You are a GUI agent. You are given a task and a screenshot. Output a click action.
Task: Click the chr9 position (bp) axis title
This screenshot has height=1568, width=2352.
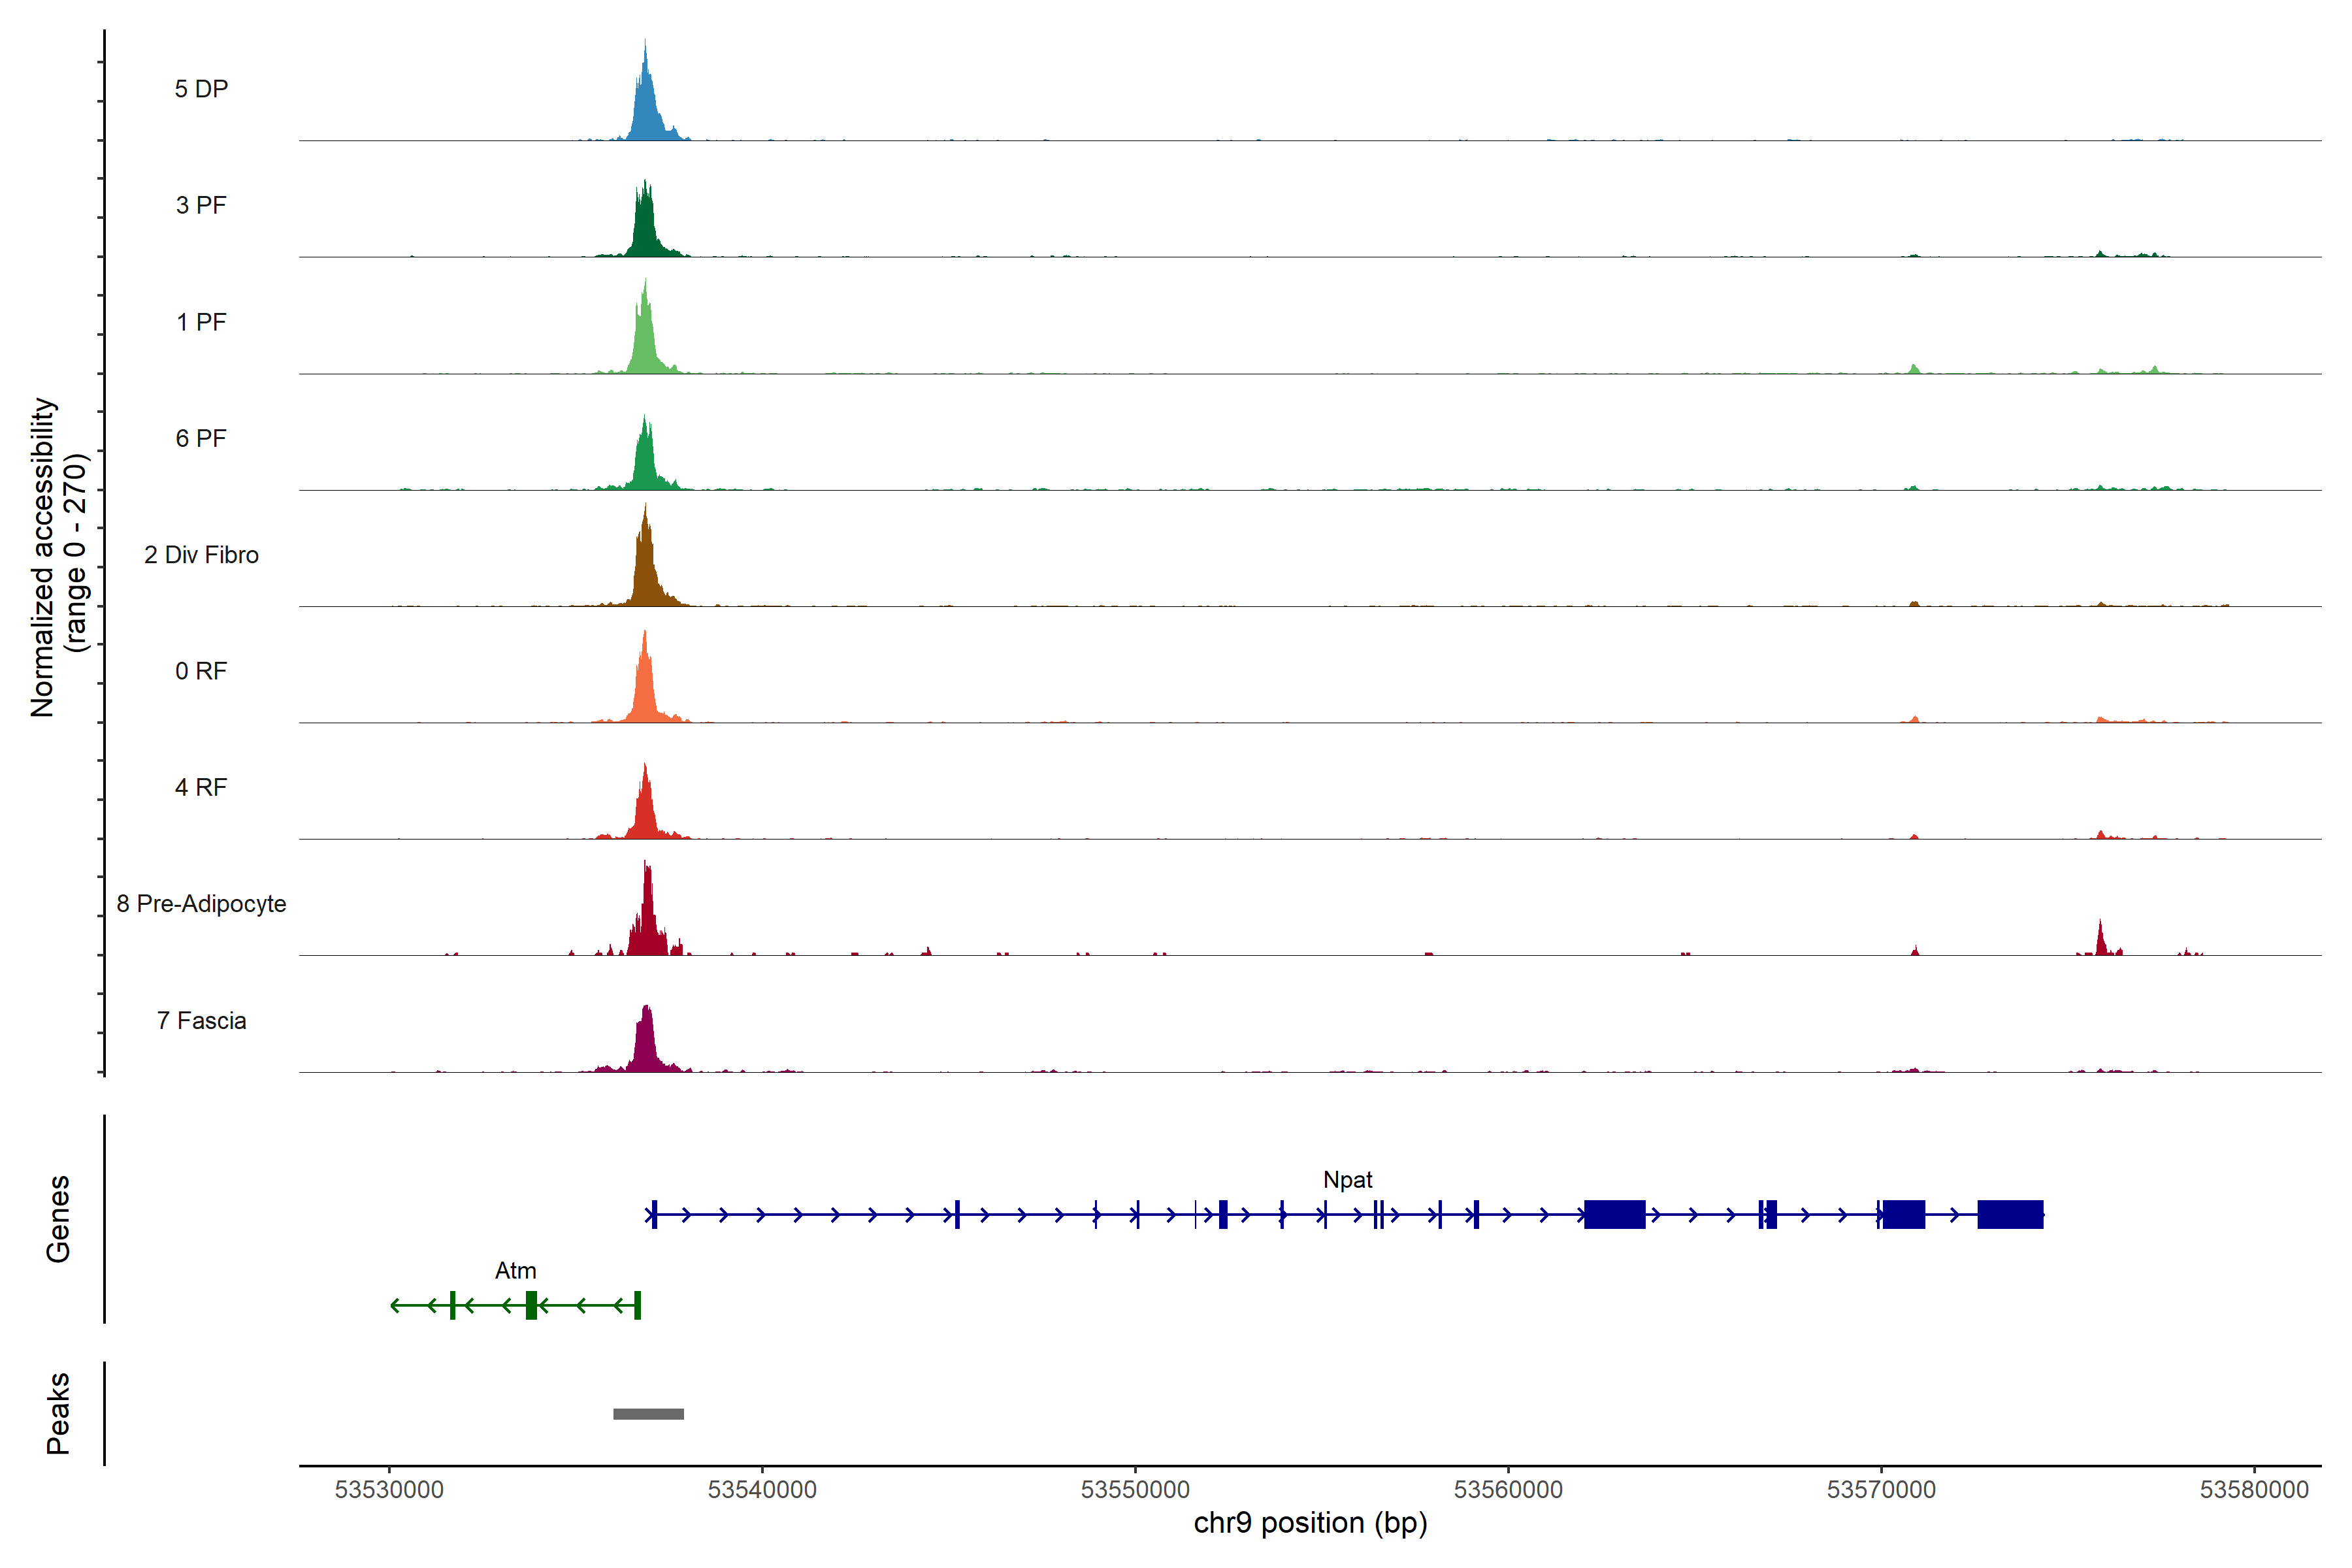click(1310, 1523)
